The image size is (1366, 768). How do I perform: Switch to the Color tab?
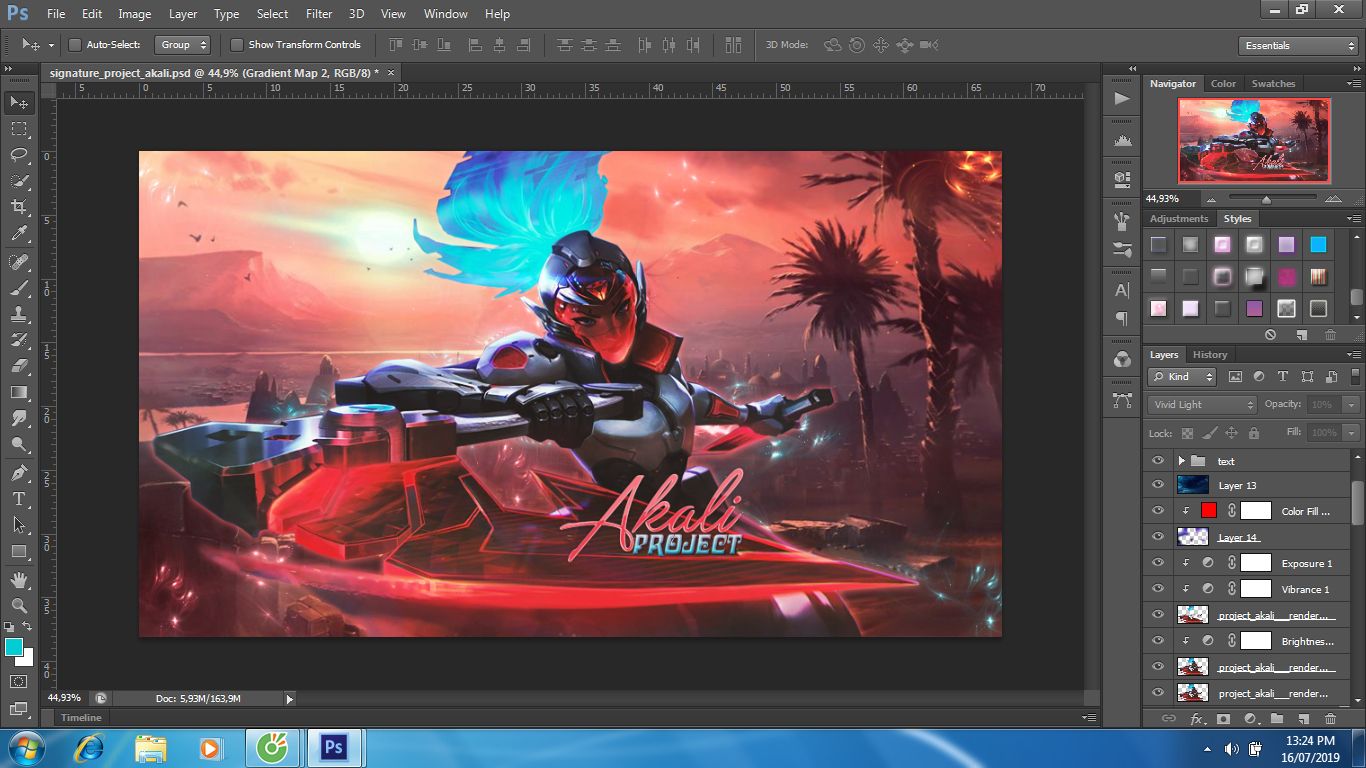coord(1223,84)
